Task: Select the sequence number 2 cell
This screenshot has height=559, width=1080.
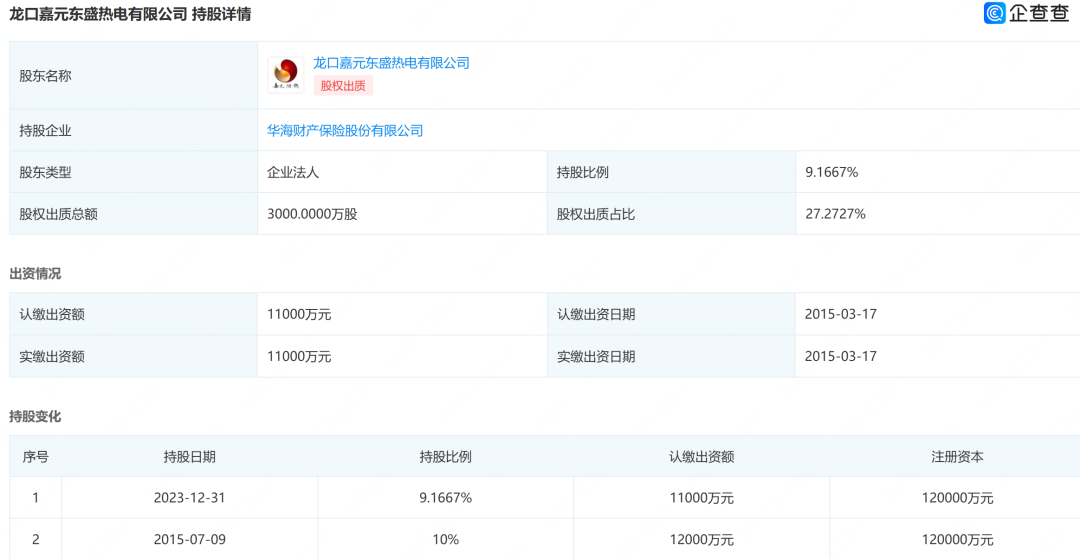Action: point(36,539)
